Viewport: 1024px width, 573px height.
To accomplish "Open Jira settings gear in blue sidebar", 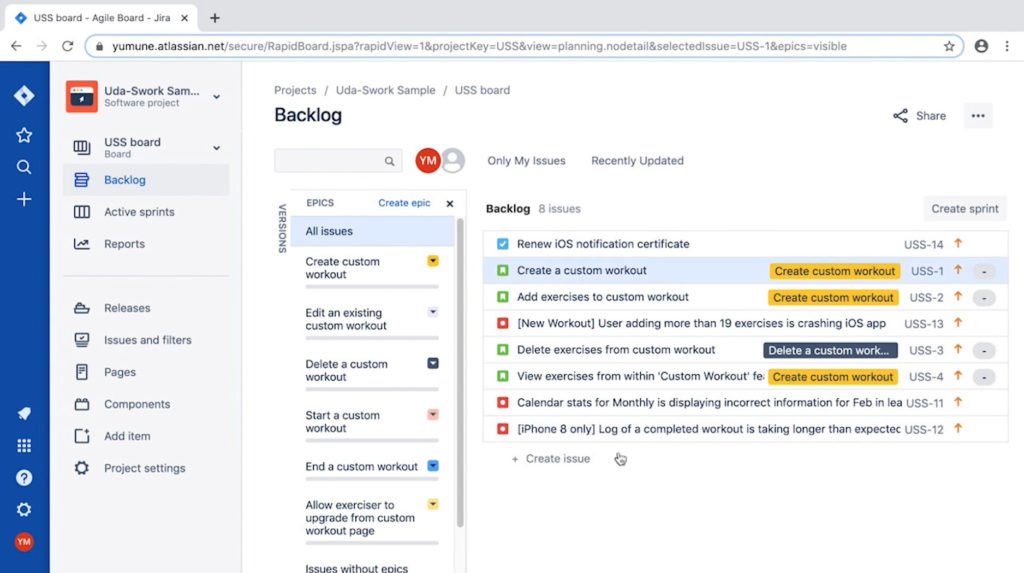I will [24, 510].
